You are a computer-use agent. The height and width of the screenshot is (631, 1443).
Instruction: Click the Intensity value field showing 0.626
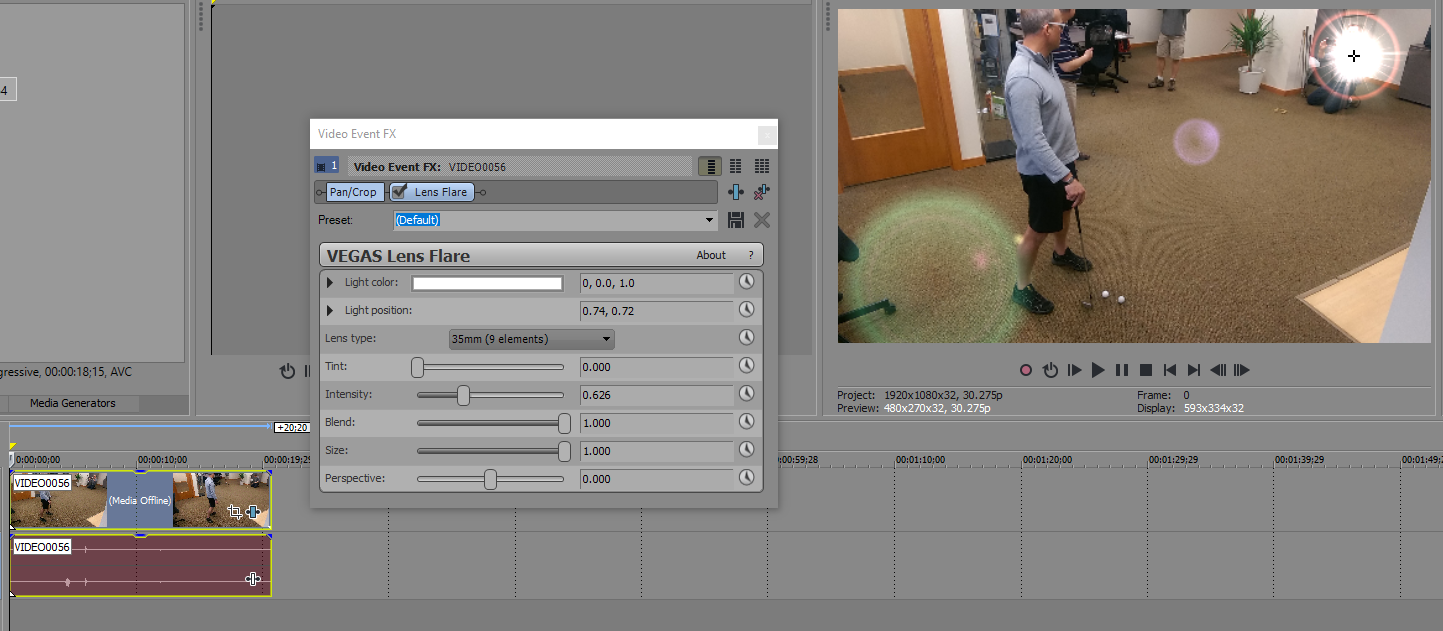pyautogui.click(x=656, y=395)
